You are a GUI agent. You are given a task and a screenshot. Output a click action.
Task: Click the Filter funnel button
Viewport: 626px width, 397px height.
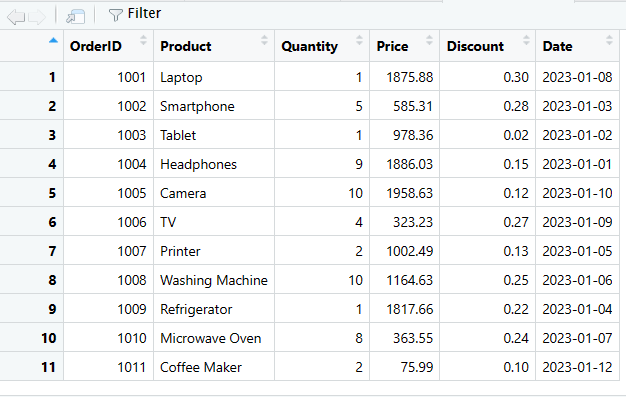(135, 14)
